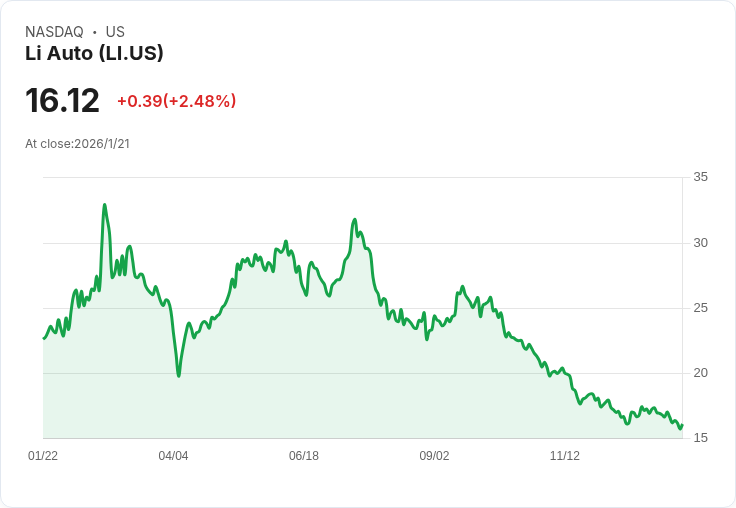Image resolution: width=736 pixels, height=508 pixels.
Task: Click the US market label
Action: click(x=115, y=32)
